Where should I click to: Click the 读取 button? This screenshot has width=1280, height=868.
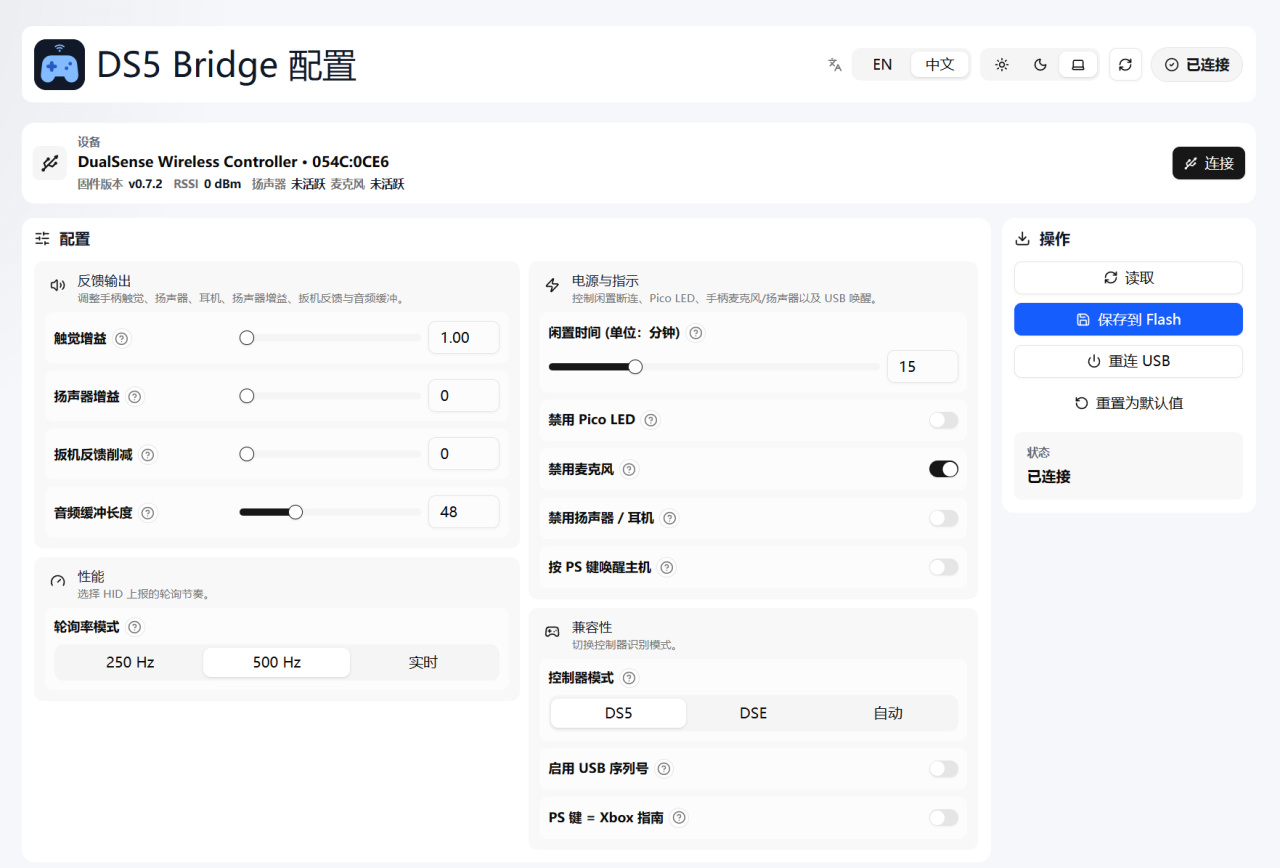(1128, 278)
